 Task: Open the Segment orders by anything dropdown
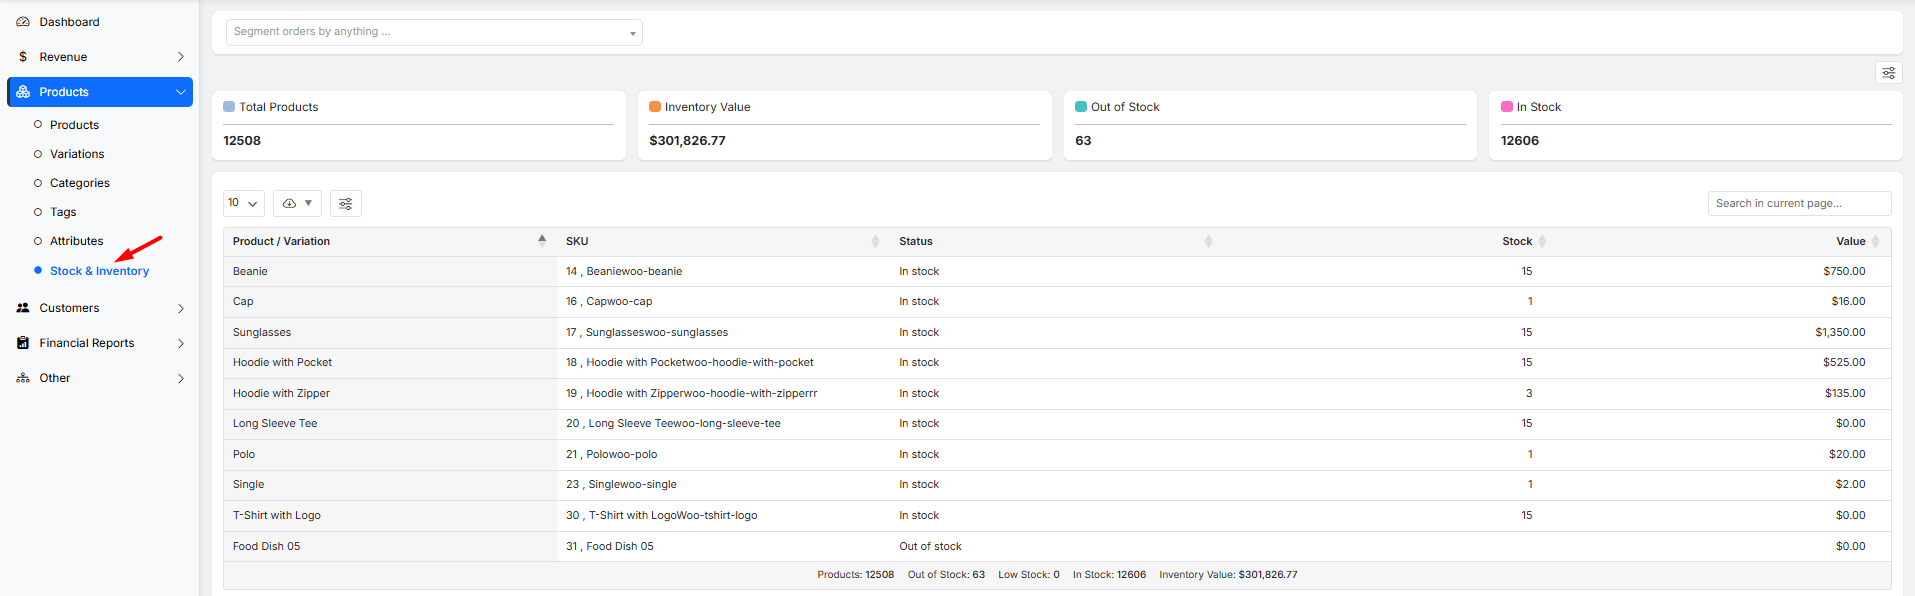[x=434, y=32]
